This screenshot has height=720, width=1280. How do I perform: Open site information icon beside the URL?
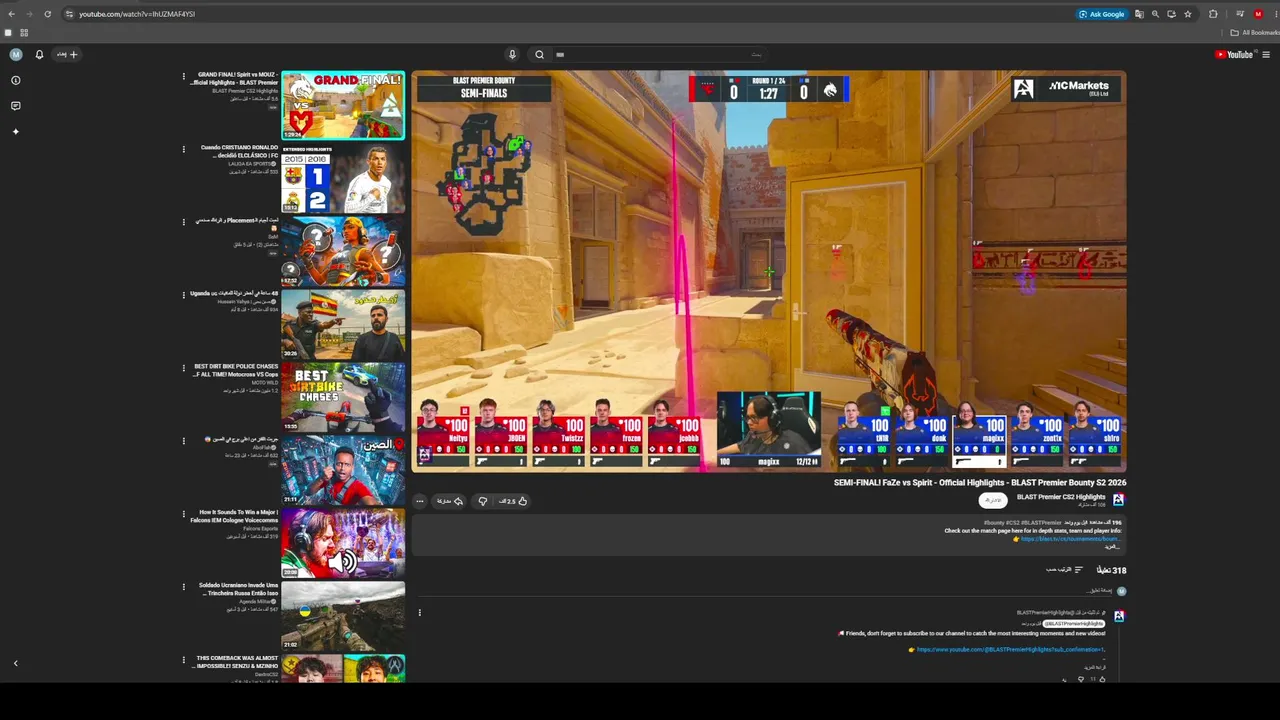point(69,14)
